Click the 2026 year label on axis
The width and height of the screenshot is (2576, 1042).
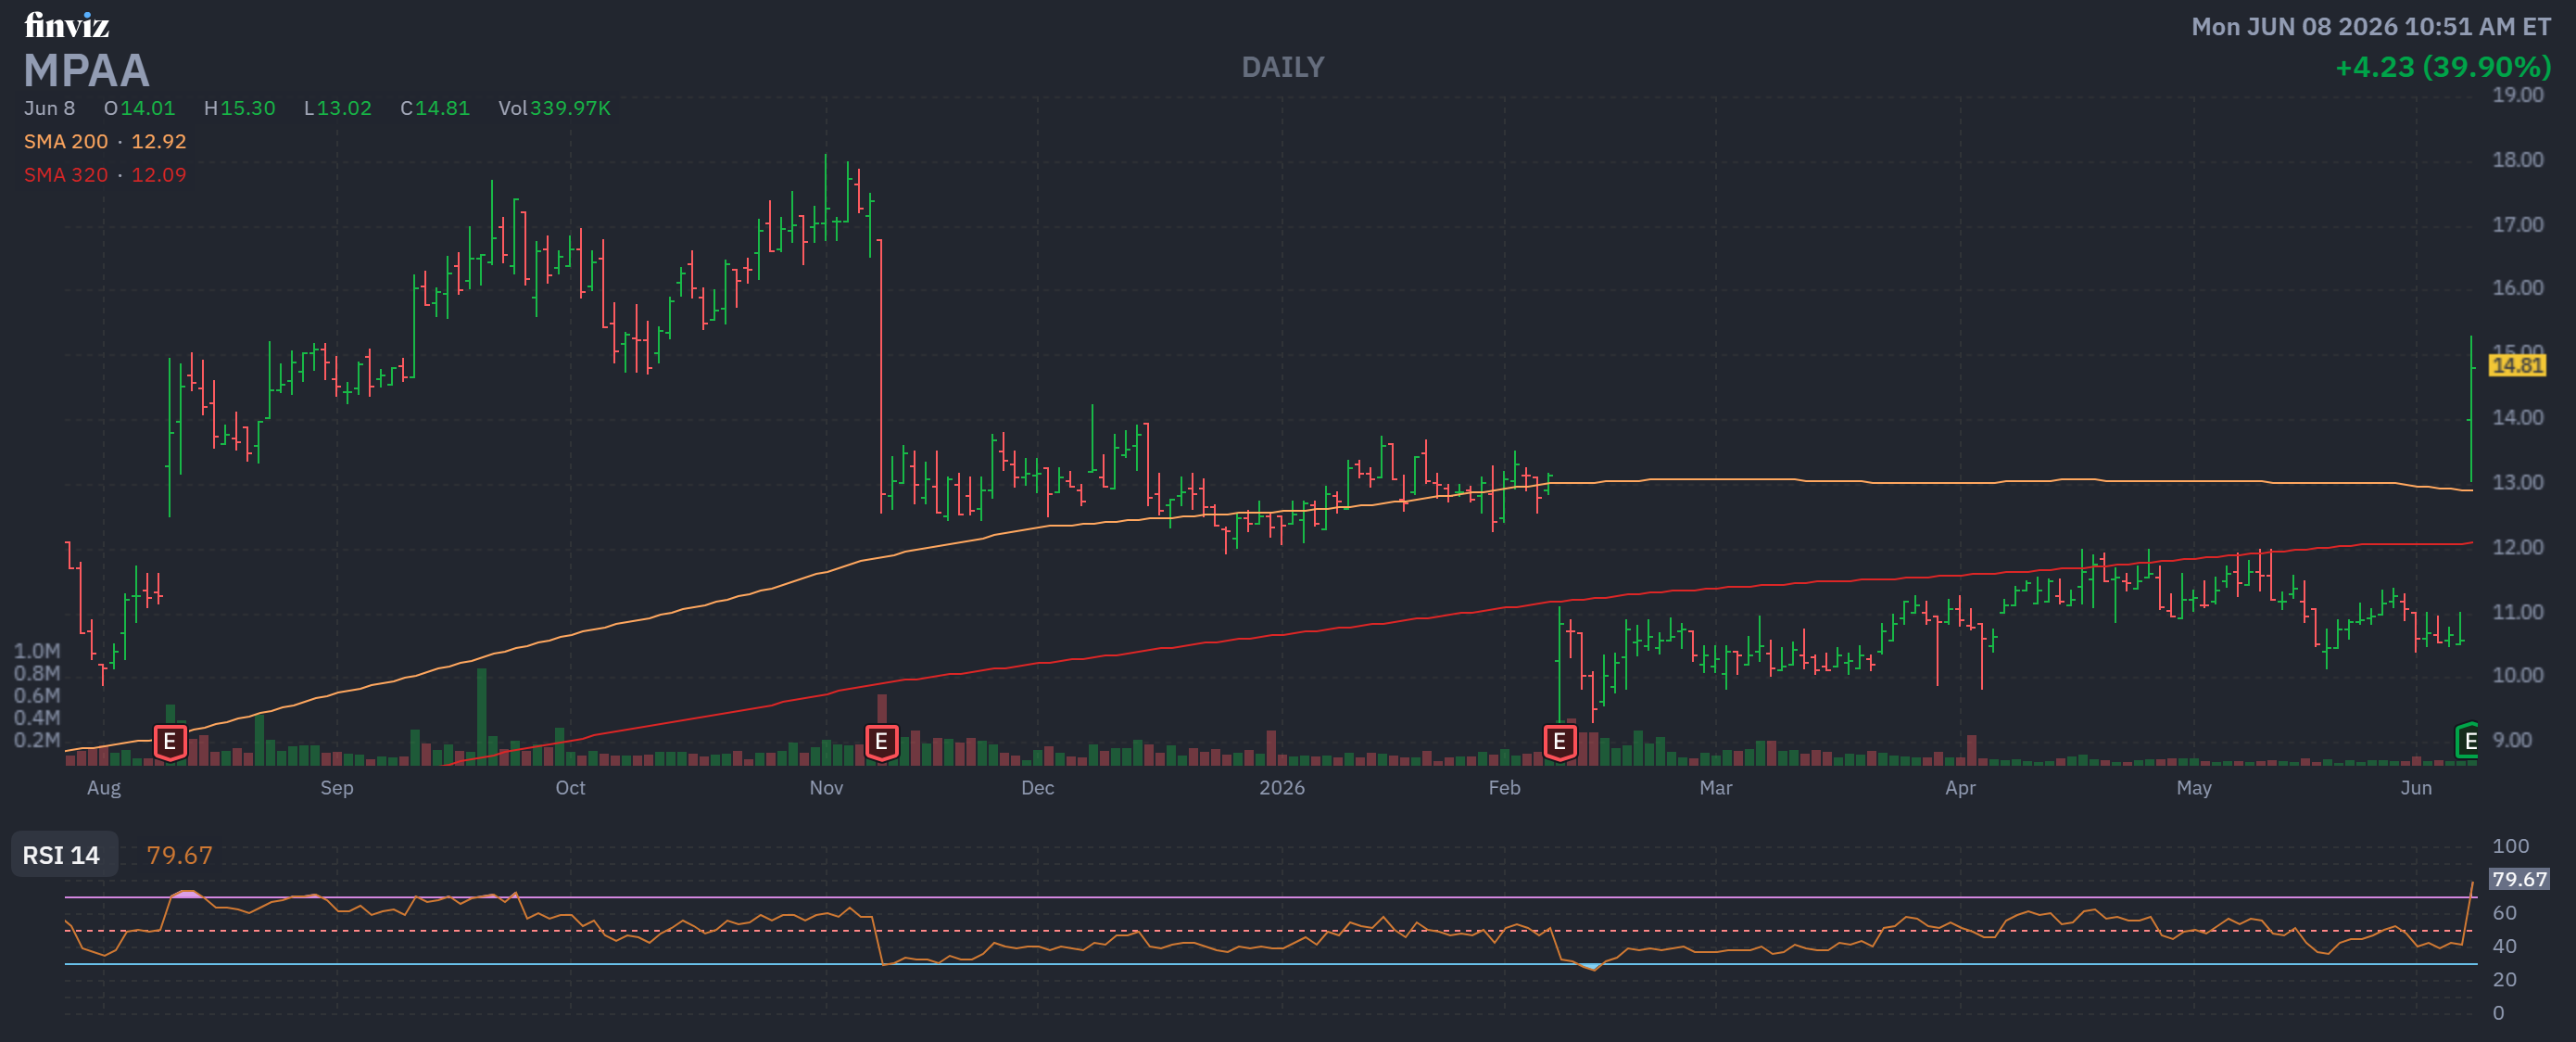pos(1282,788)
